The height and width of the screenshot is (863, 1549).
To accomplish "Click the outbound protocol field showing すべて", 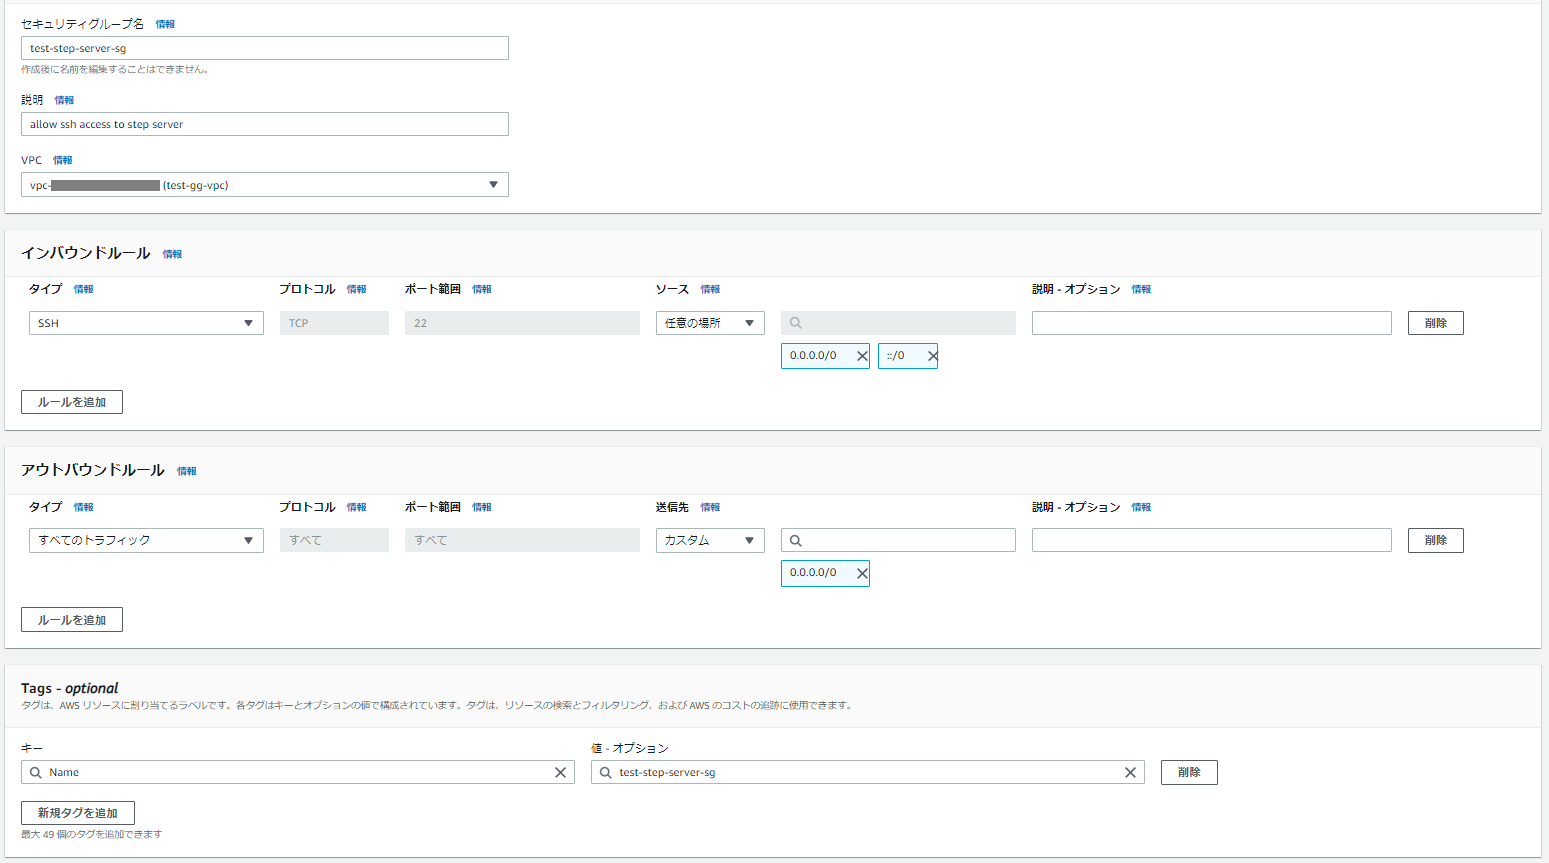I will [334, 540].
